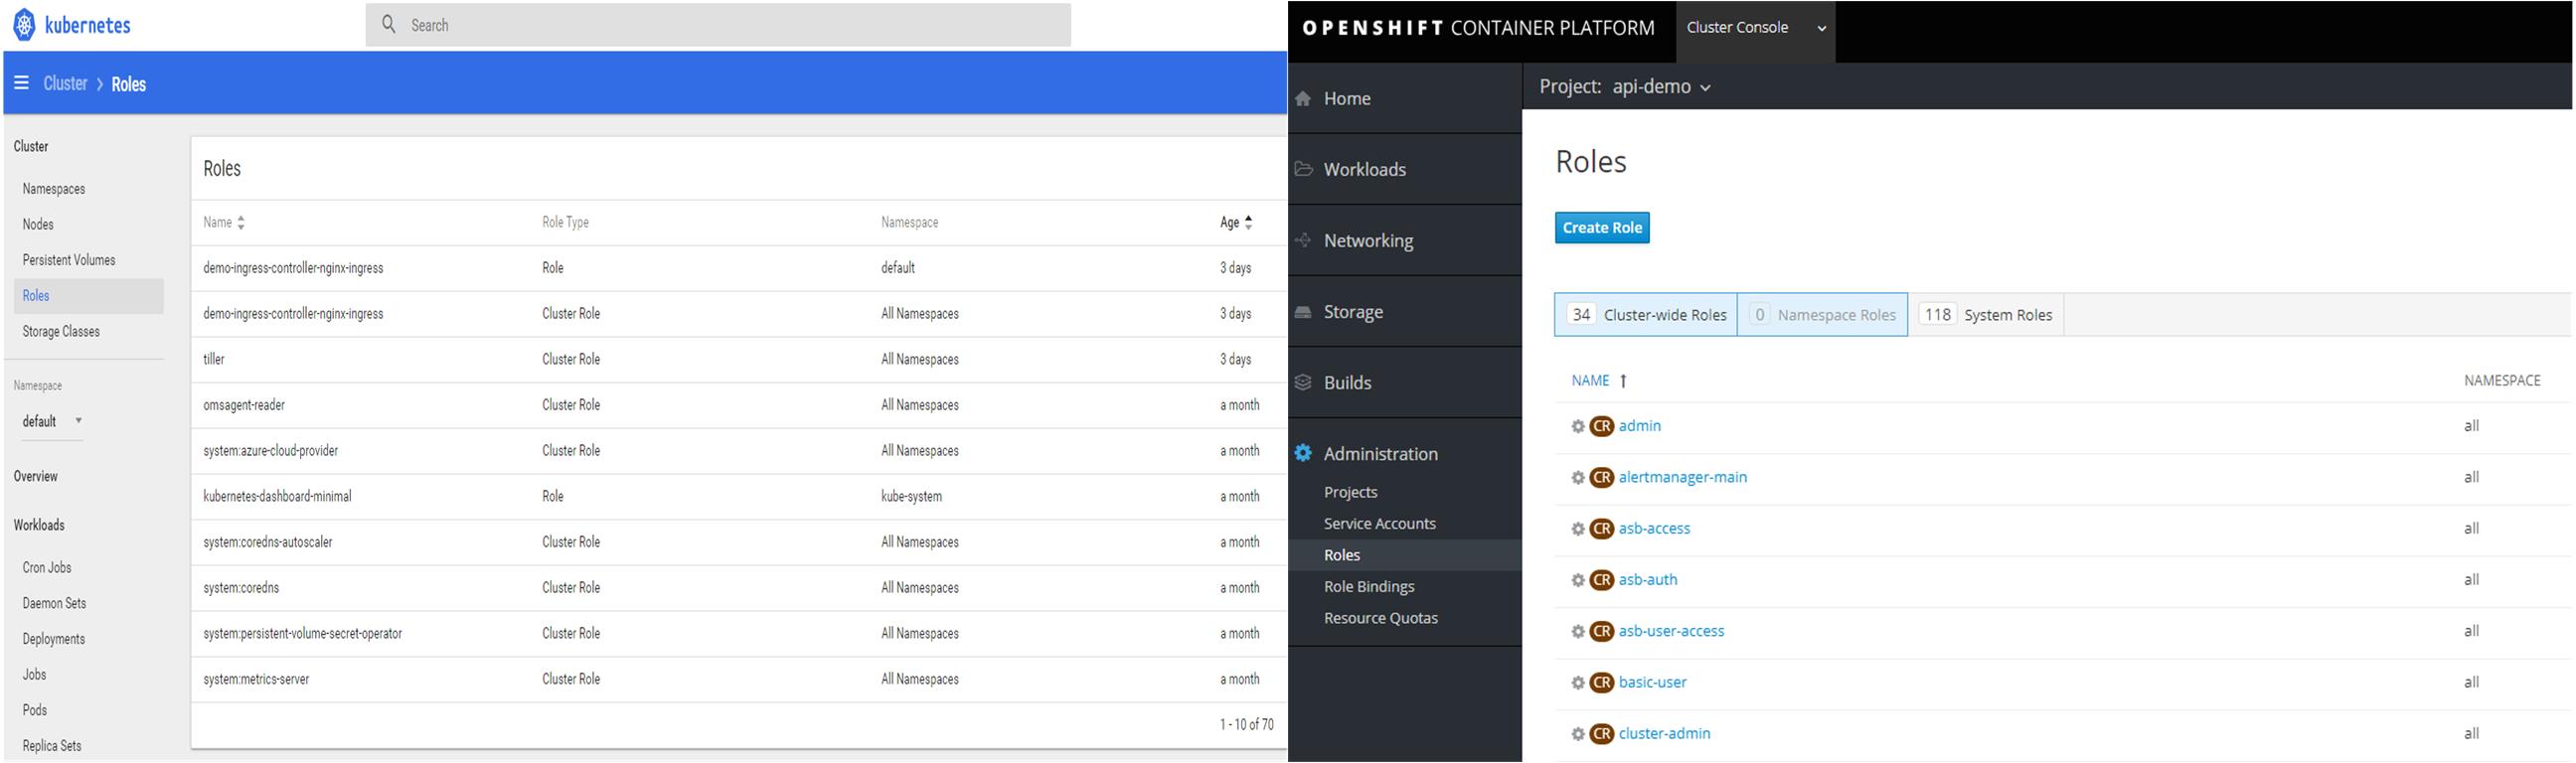The width and height of the screenshot is (2576, 763).
Task: Open the gear menu for basic-user role
Action: (x=1578, y=683)
